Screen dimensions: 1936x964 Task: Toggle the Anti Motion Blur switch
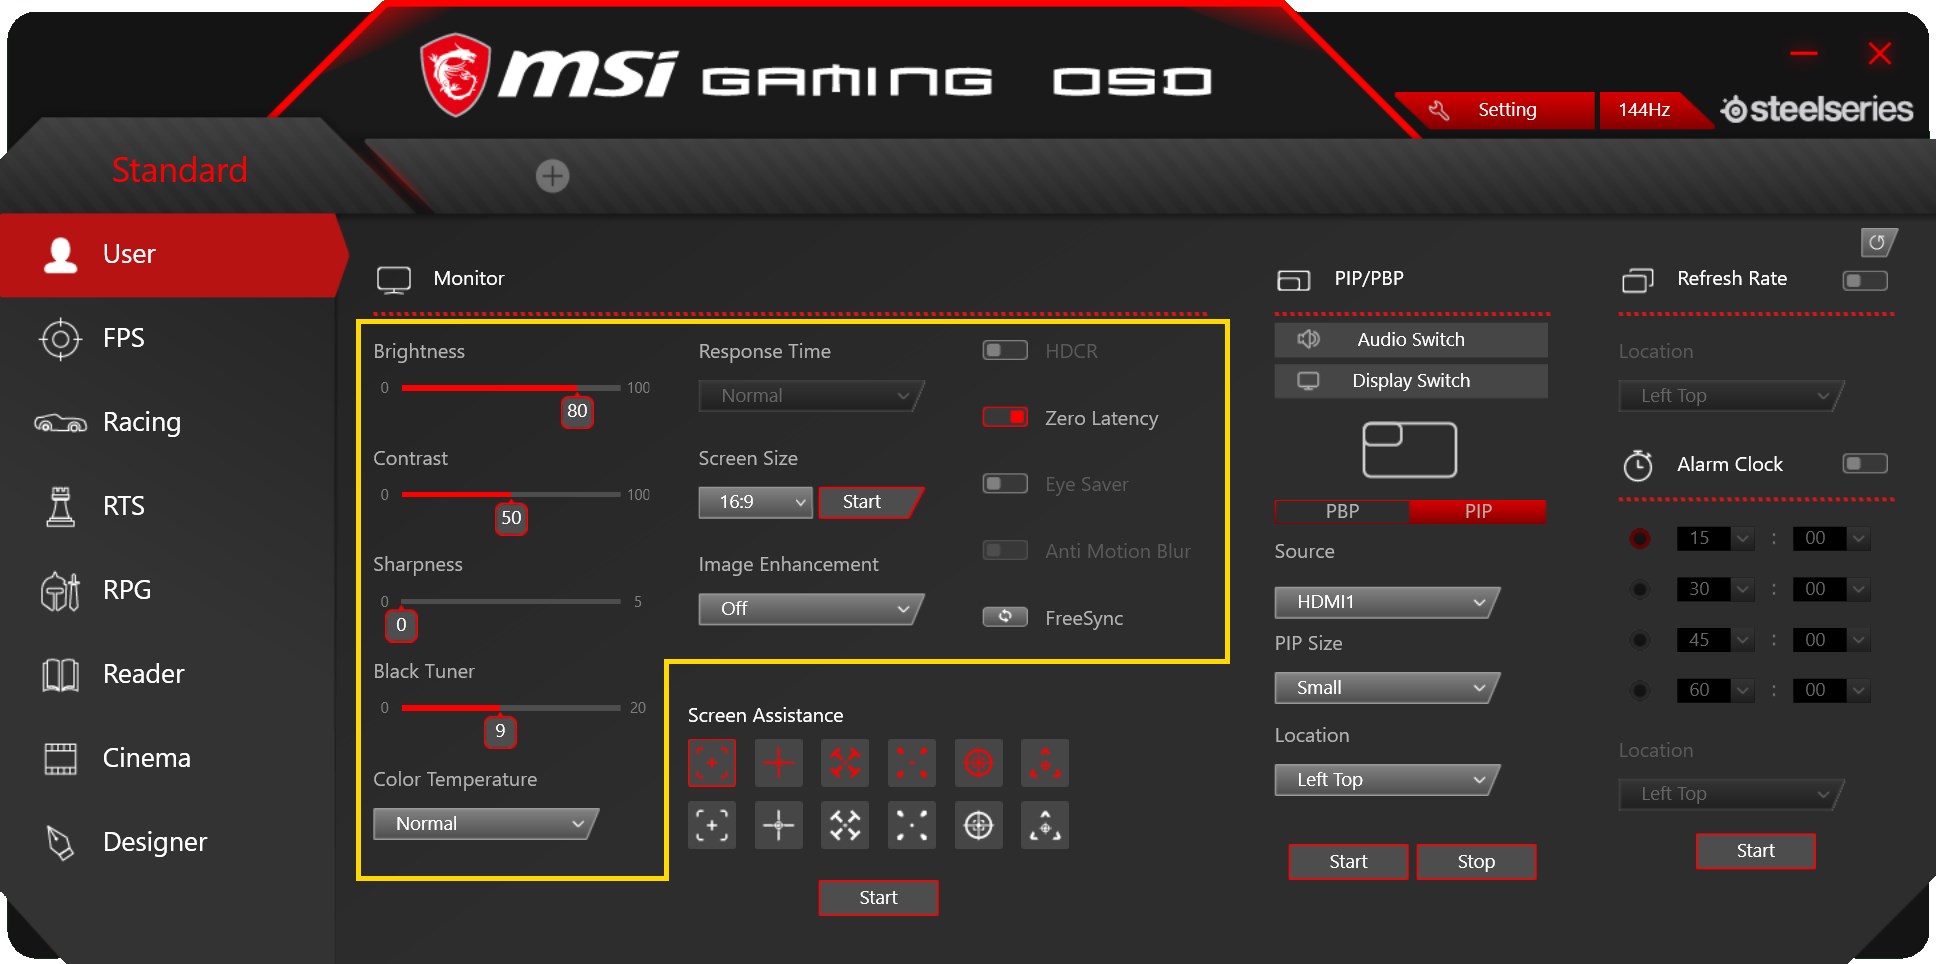pyautogui.click(x=1005, y=550)
